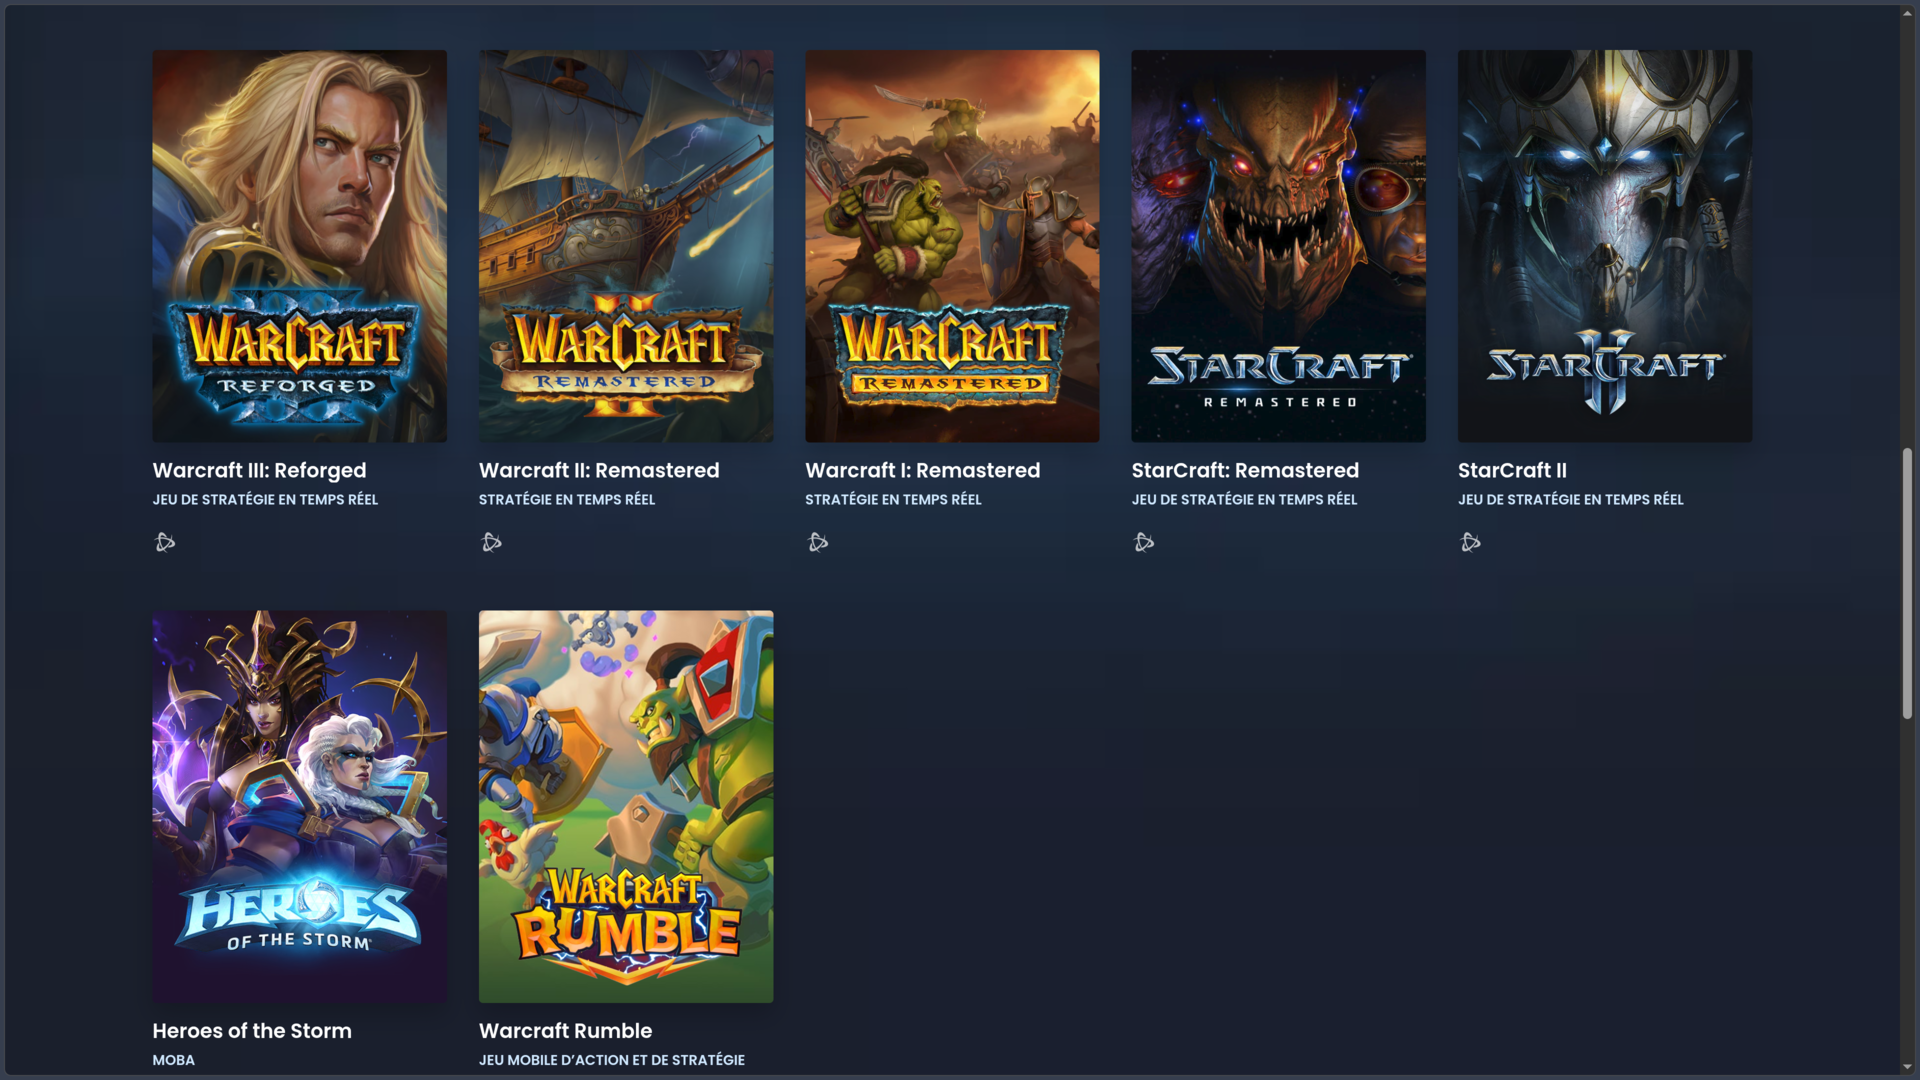This screenshot has height=1080, width=1920.
Task: Open StarCraft II cover art
Action: pos(1605,246)
